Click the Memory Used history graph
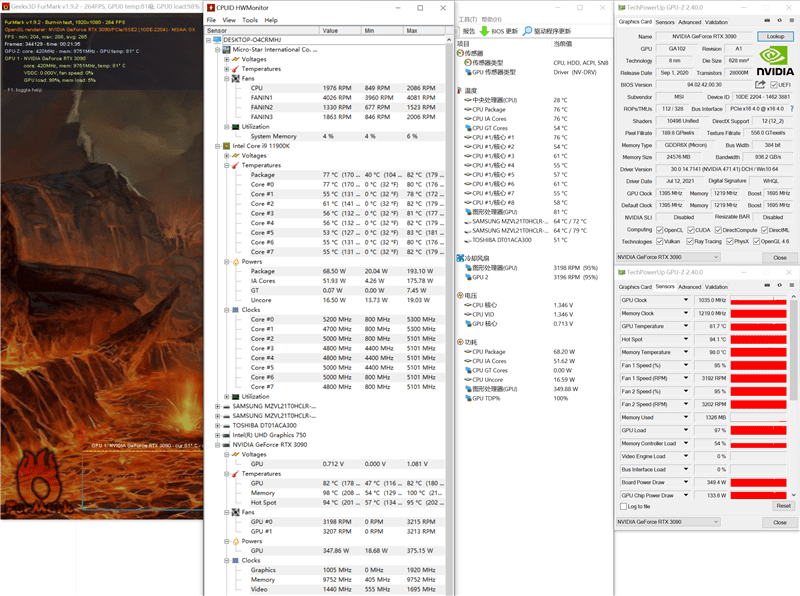800x596 pixels. point(759,417)
